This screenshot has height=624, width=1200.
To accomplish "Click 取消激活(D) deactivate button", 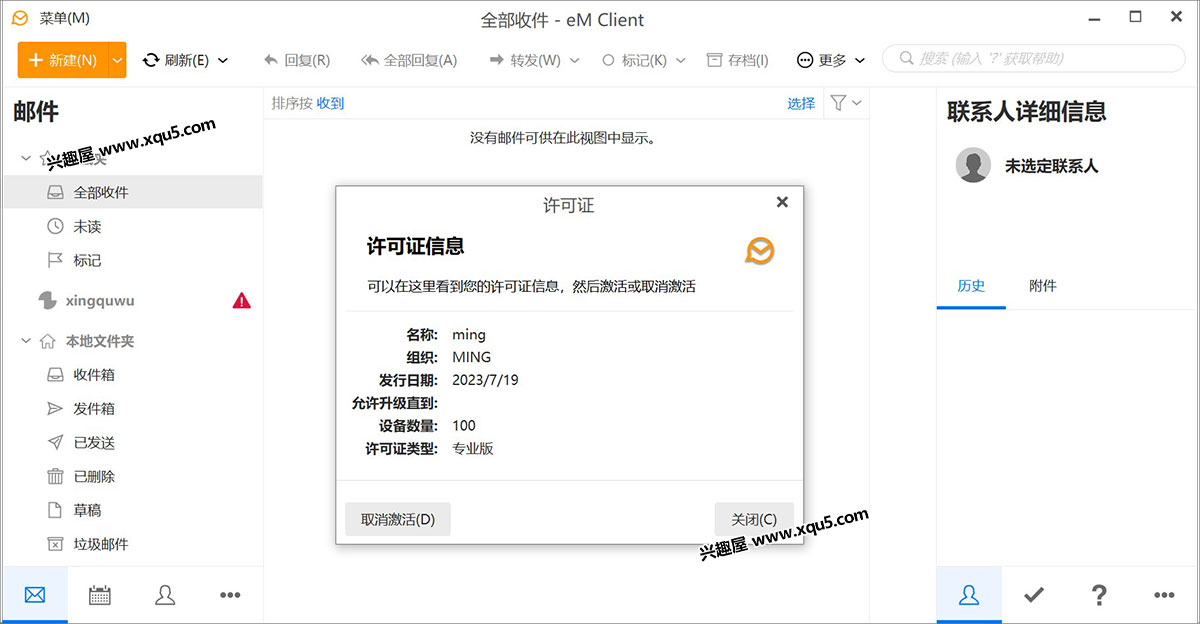I will click(398, 519).
